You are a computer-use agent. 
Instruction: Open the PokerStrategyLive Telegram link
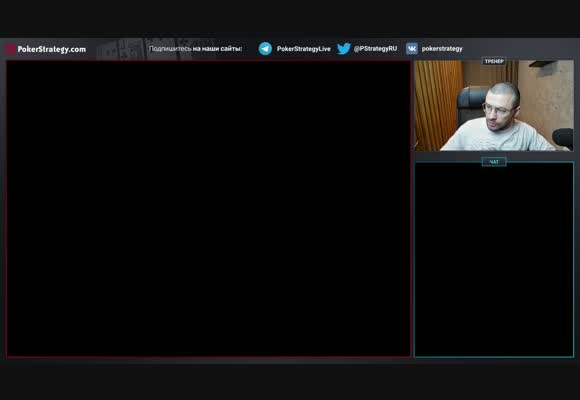pyautogui.click(x=303, y=49)
